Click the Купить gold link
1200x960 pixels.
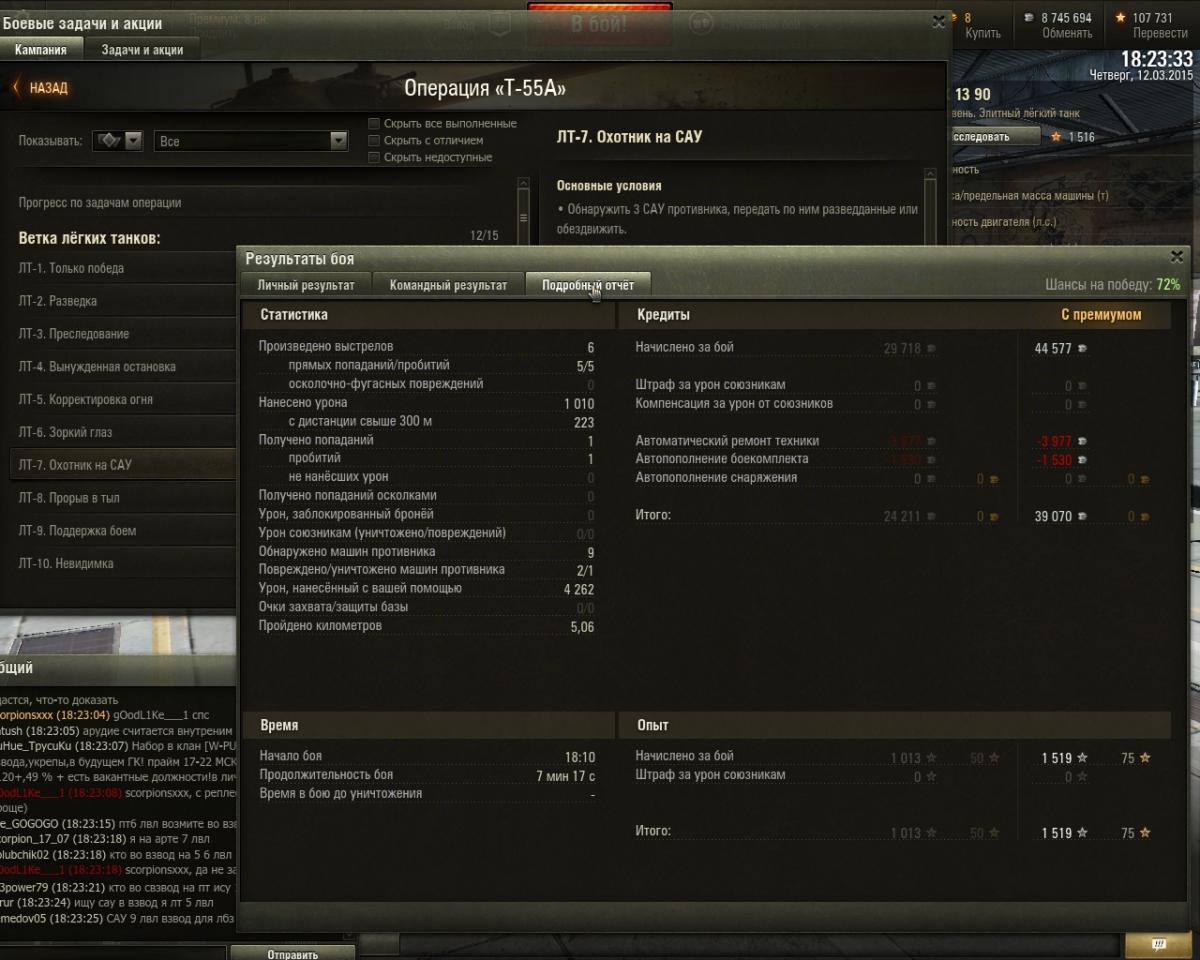tap(983, 33)
